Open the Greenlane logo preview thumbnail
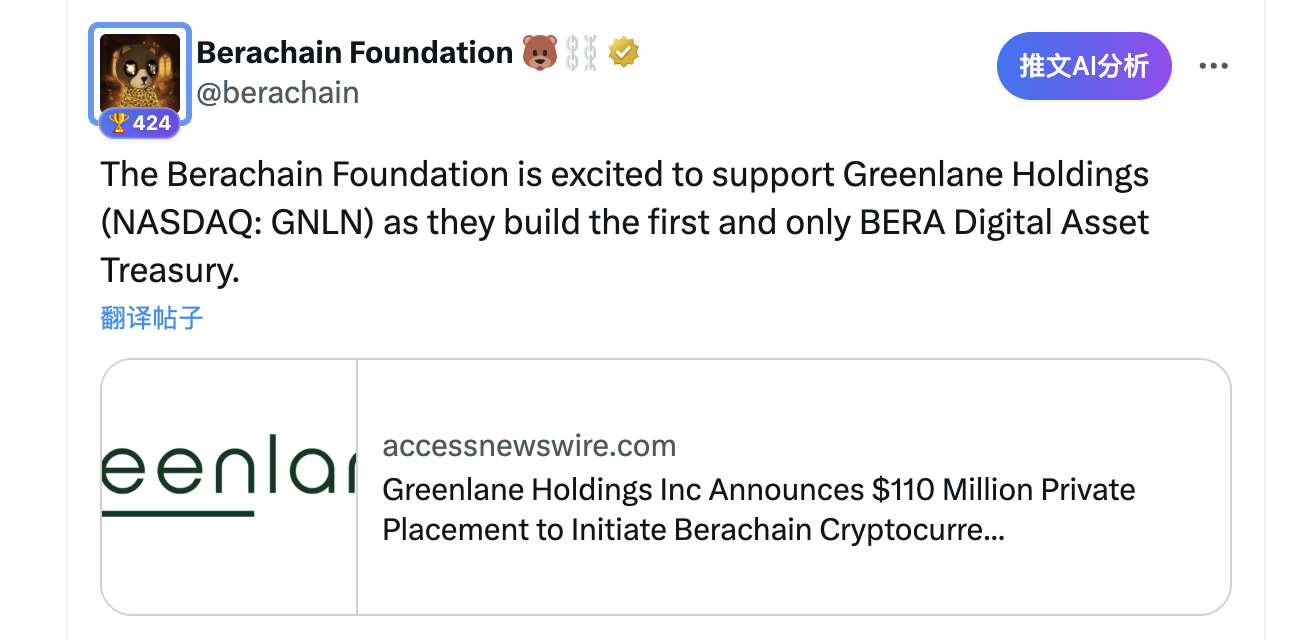The height and width of the screenshot is (640, 1308). point(229,486)
